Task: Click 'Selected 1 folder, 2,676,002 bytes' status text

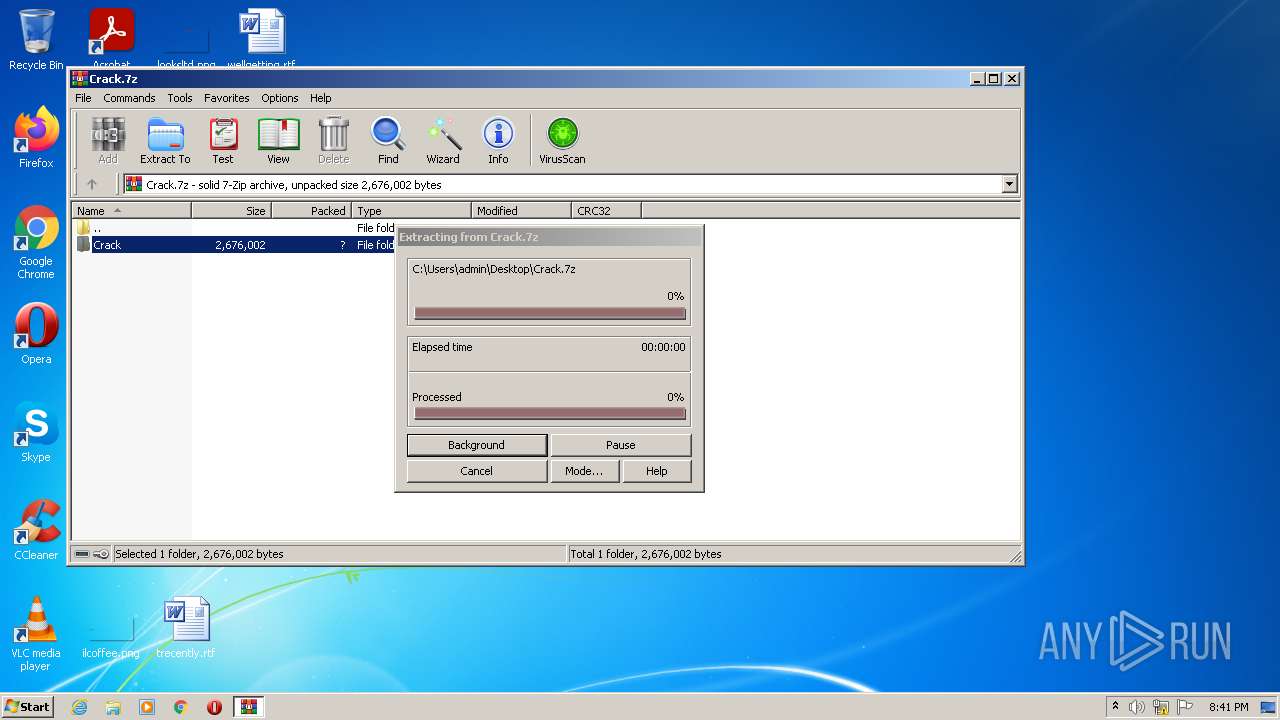Action: (199, 554)
